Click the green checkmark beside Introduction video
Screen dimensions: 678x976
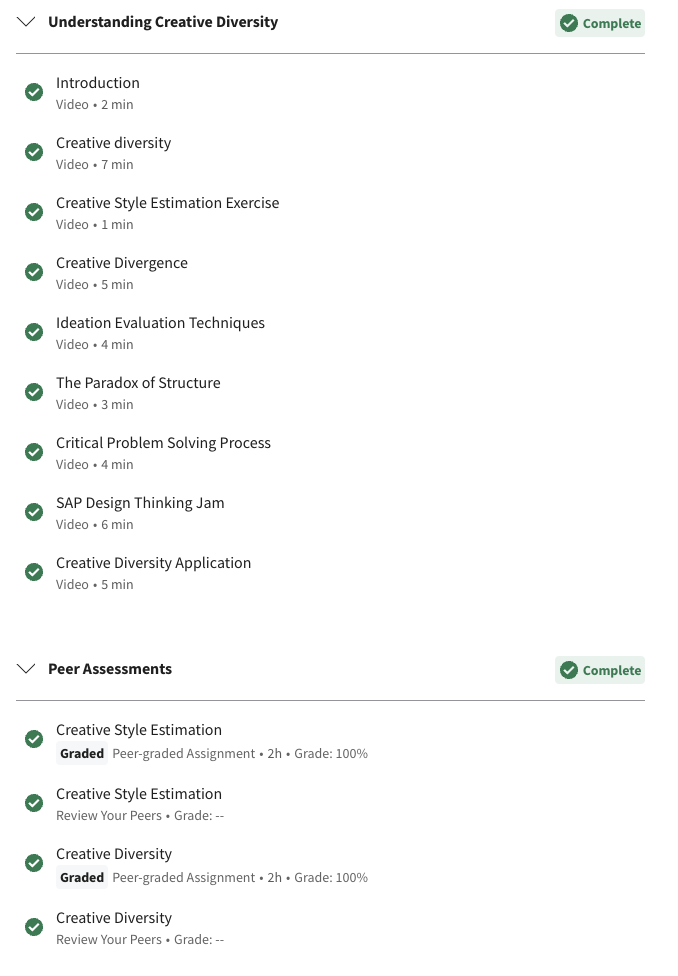34,92
